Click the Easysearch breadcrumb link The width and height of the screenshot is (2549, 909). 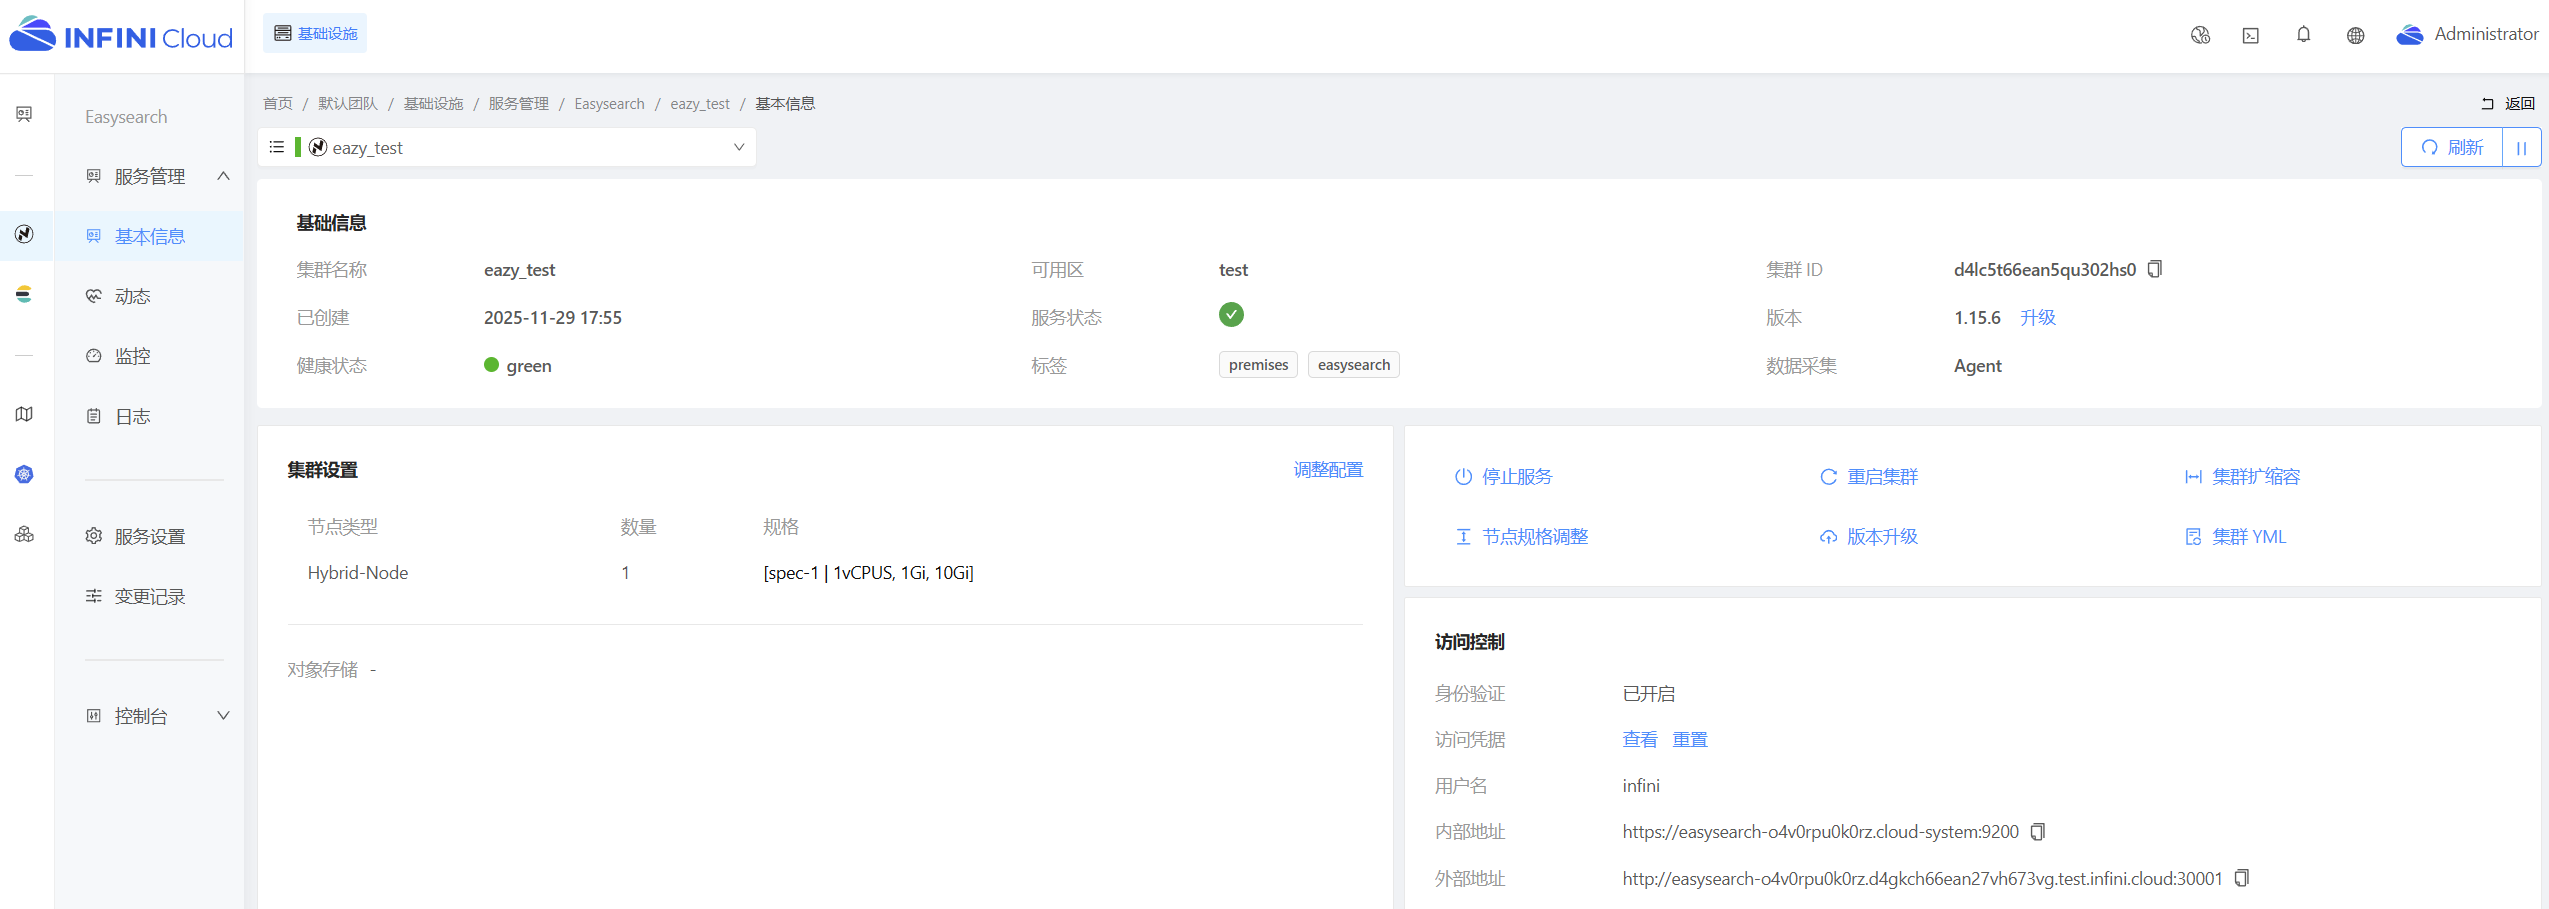point(609,104)
